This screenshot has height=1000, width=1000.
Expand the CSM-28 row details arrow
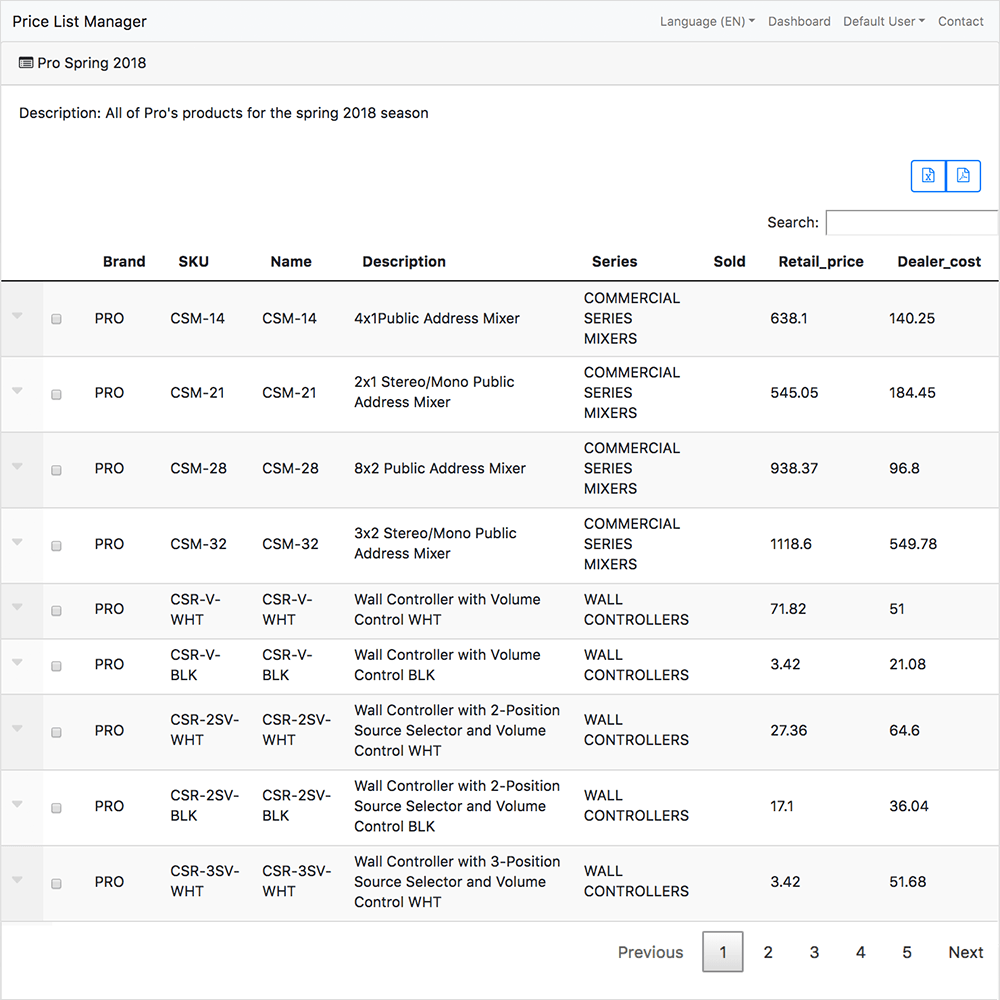pos(17,466)
